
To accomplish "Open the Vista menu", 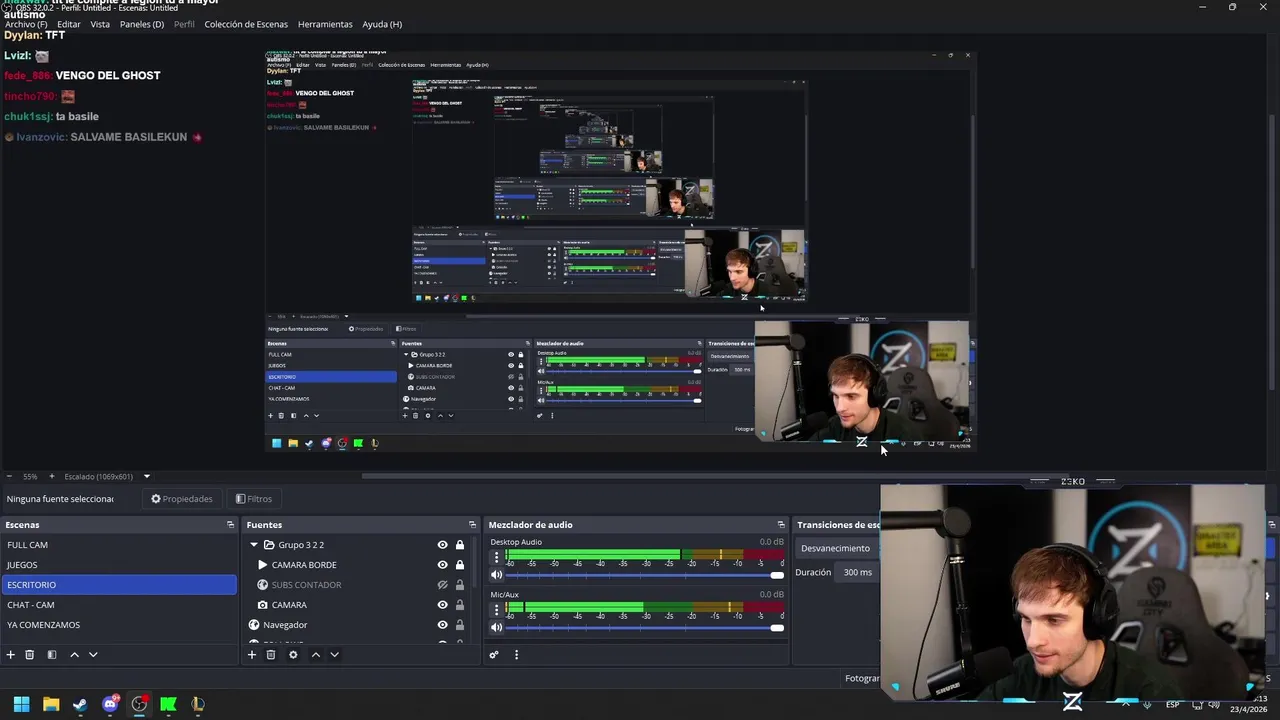I will [x=100, y=24].
